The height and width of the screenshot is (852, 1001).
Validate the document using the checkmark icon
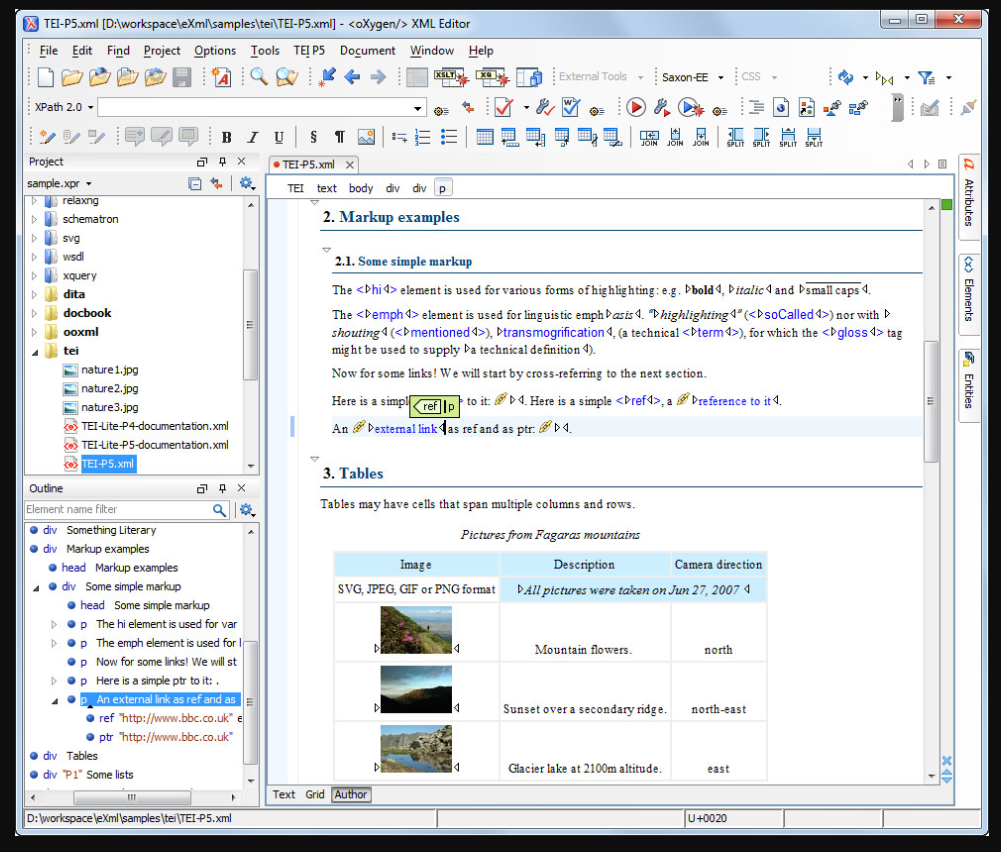pos(502,107)
